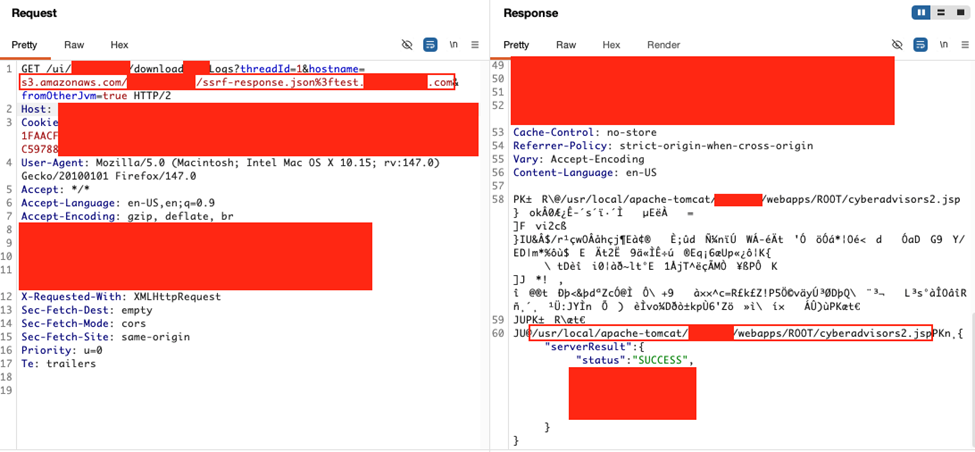Select Pretty tab in Request panel
Viewport: 975px width, 452px height.
[x=24, y=45]
